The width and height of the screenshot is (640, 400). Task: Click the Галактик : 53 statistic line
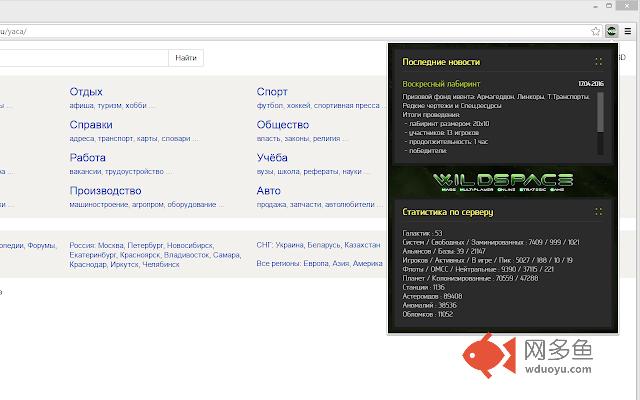pos(422,233)
